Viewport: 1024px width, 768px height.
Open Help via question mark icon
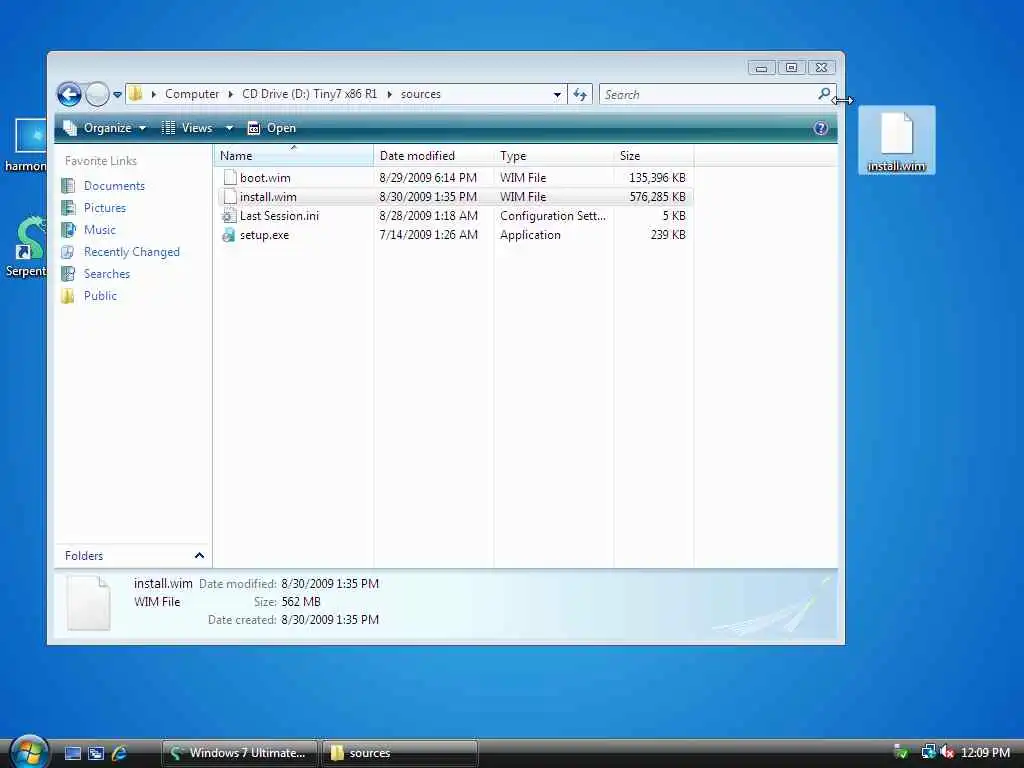[821, 128]
